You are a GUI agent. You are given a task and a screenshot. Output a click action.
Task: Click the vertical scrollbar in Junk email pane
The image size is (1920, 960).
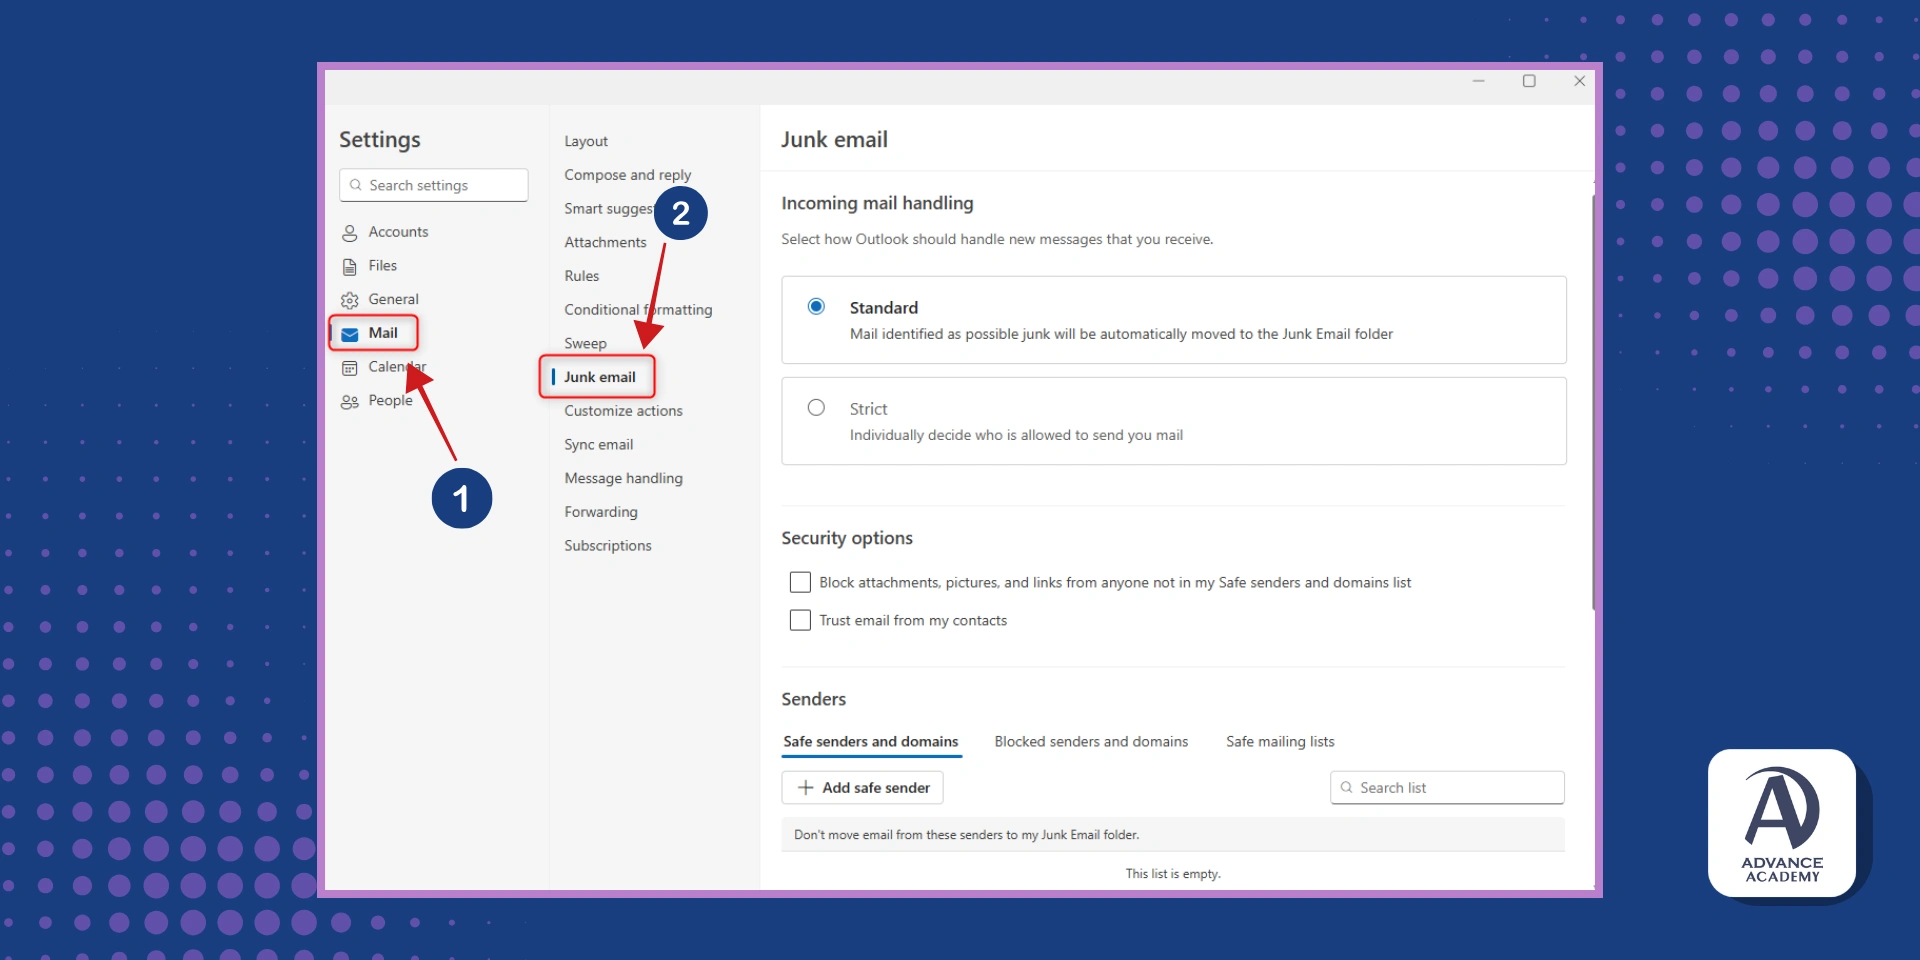1594,400
